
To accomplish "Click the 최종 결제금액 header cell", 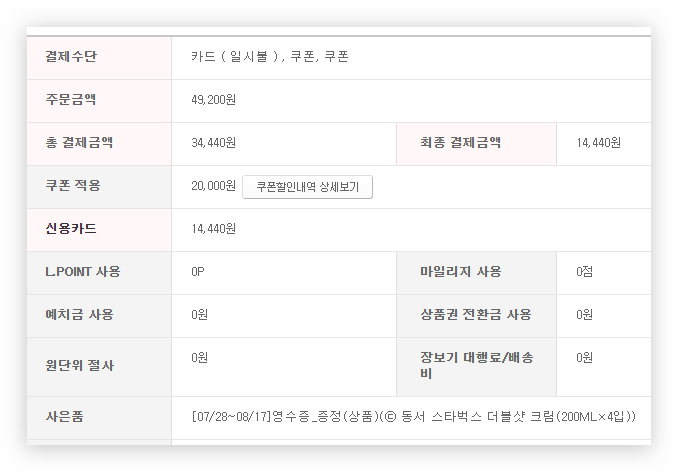I will [x=461, y=142].
